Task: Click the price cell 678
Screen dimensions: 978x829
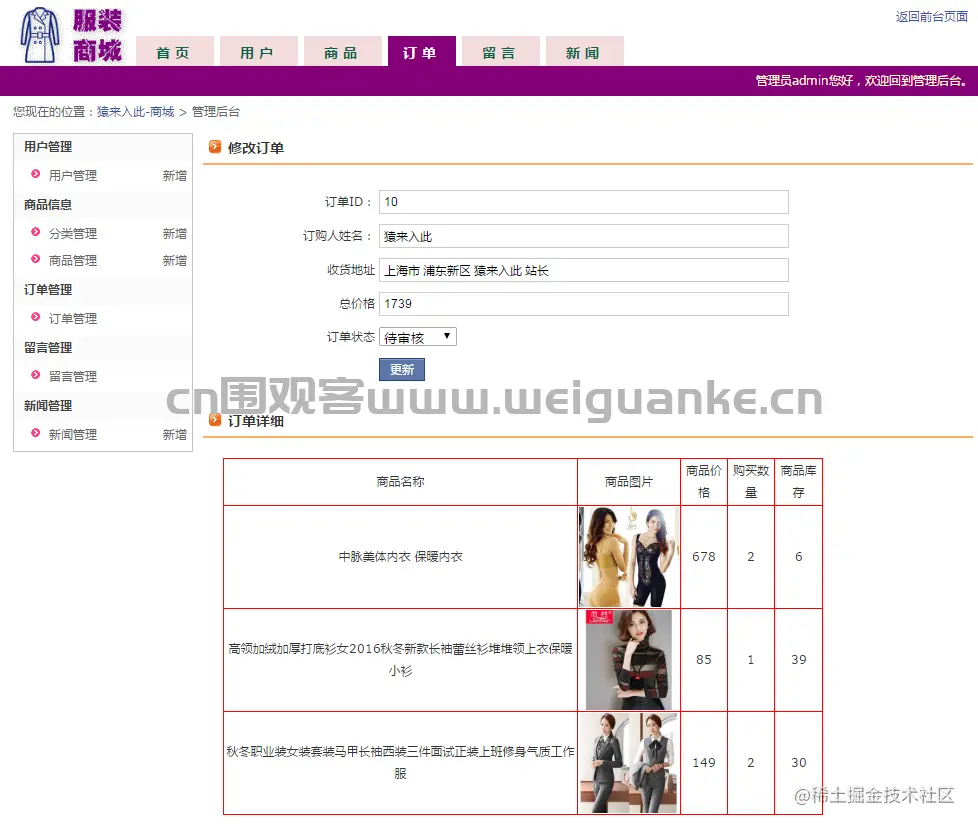Action: (704, 556)
